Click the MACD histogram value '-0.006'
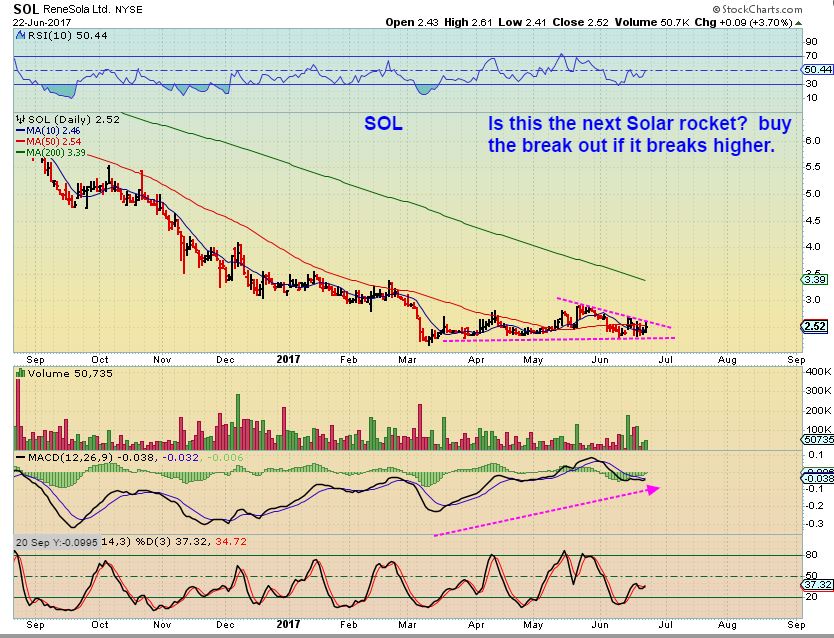 click(225, 457)
